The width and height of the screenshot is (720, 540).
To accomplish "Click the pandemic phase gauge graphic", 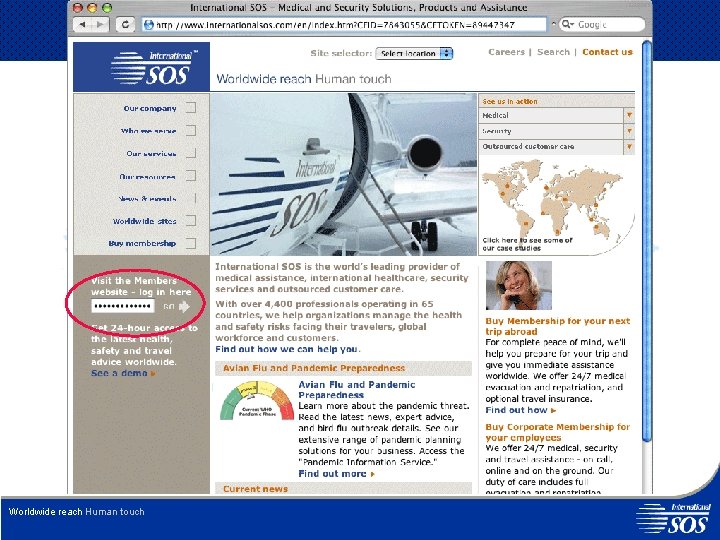I will point(257,401).
